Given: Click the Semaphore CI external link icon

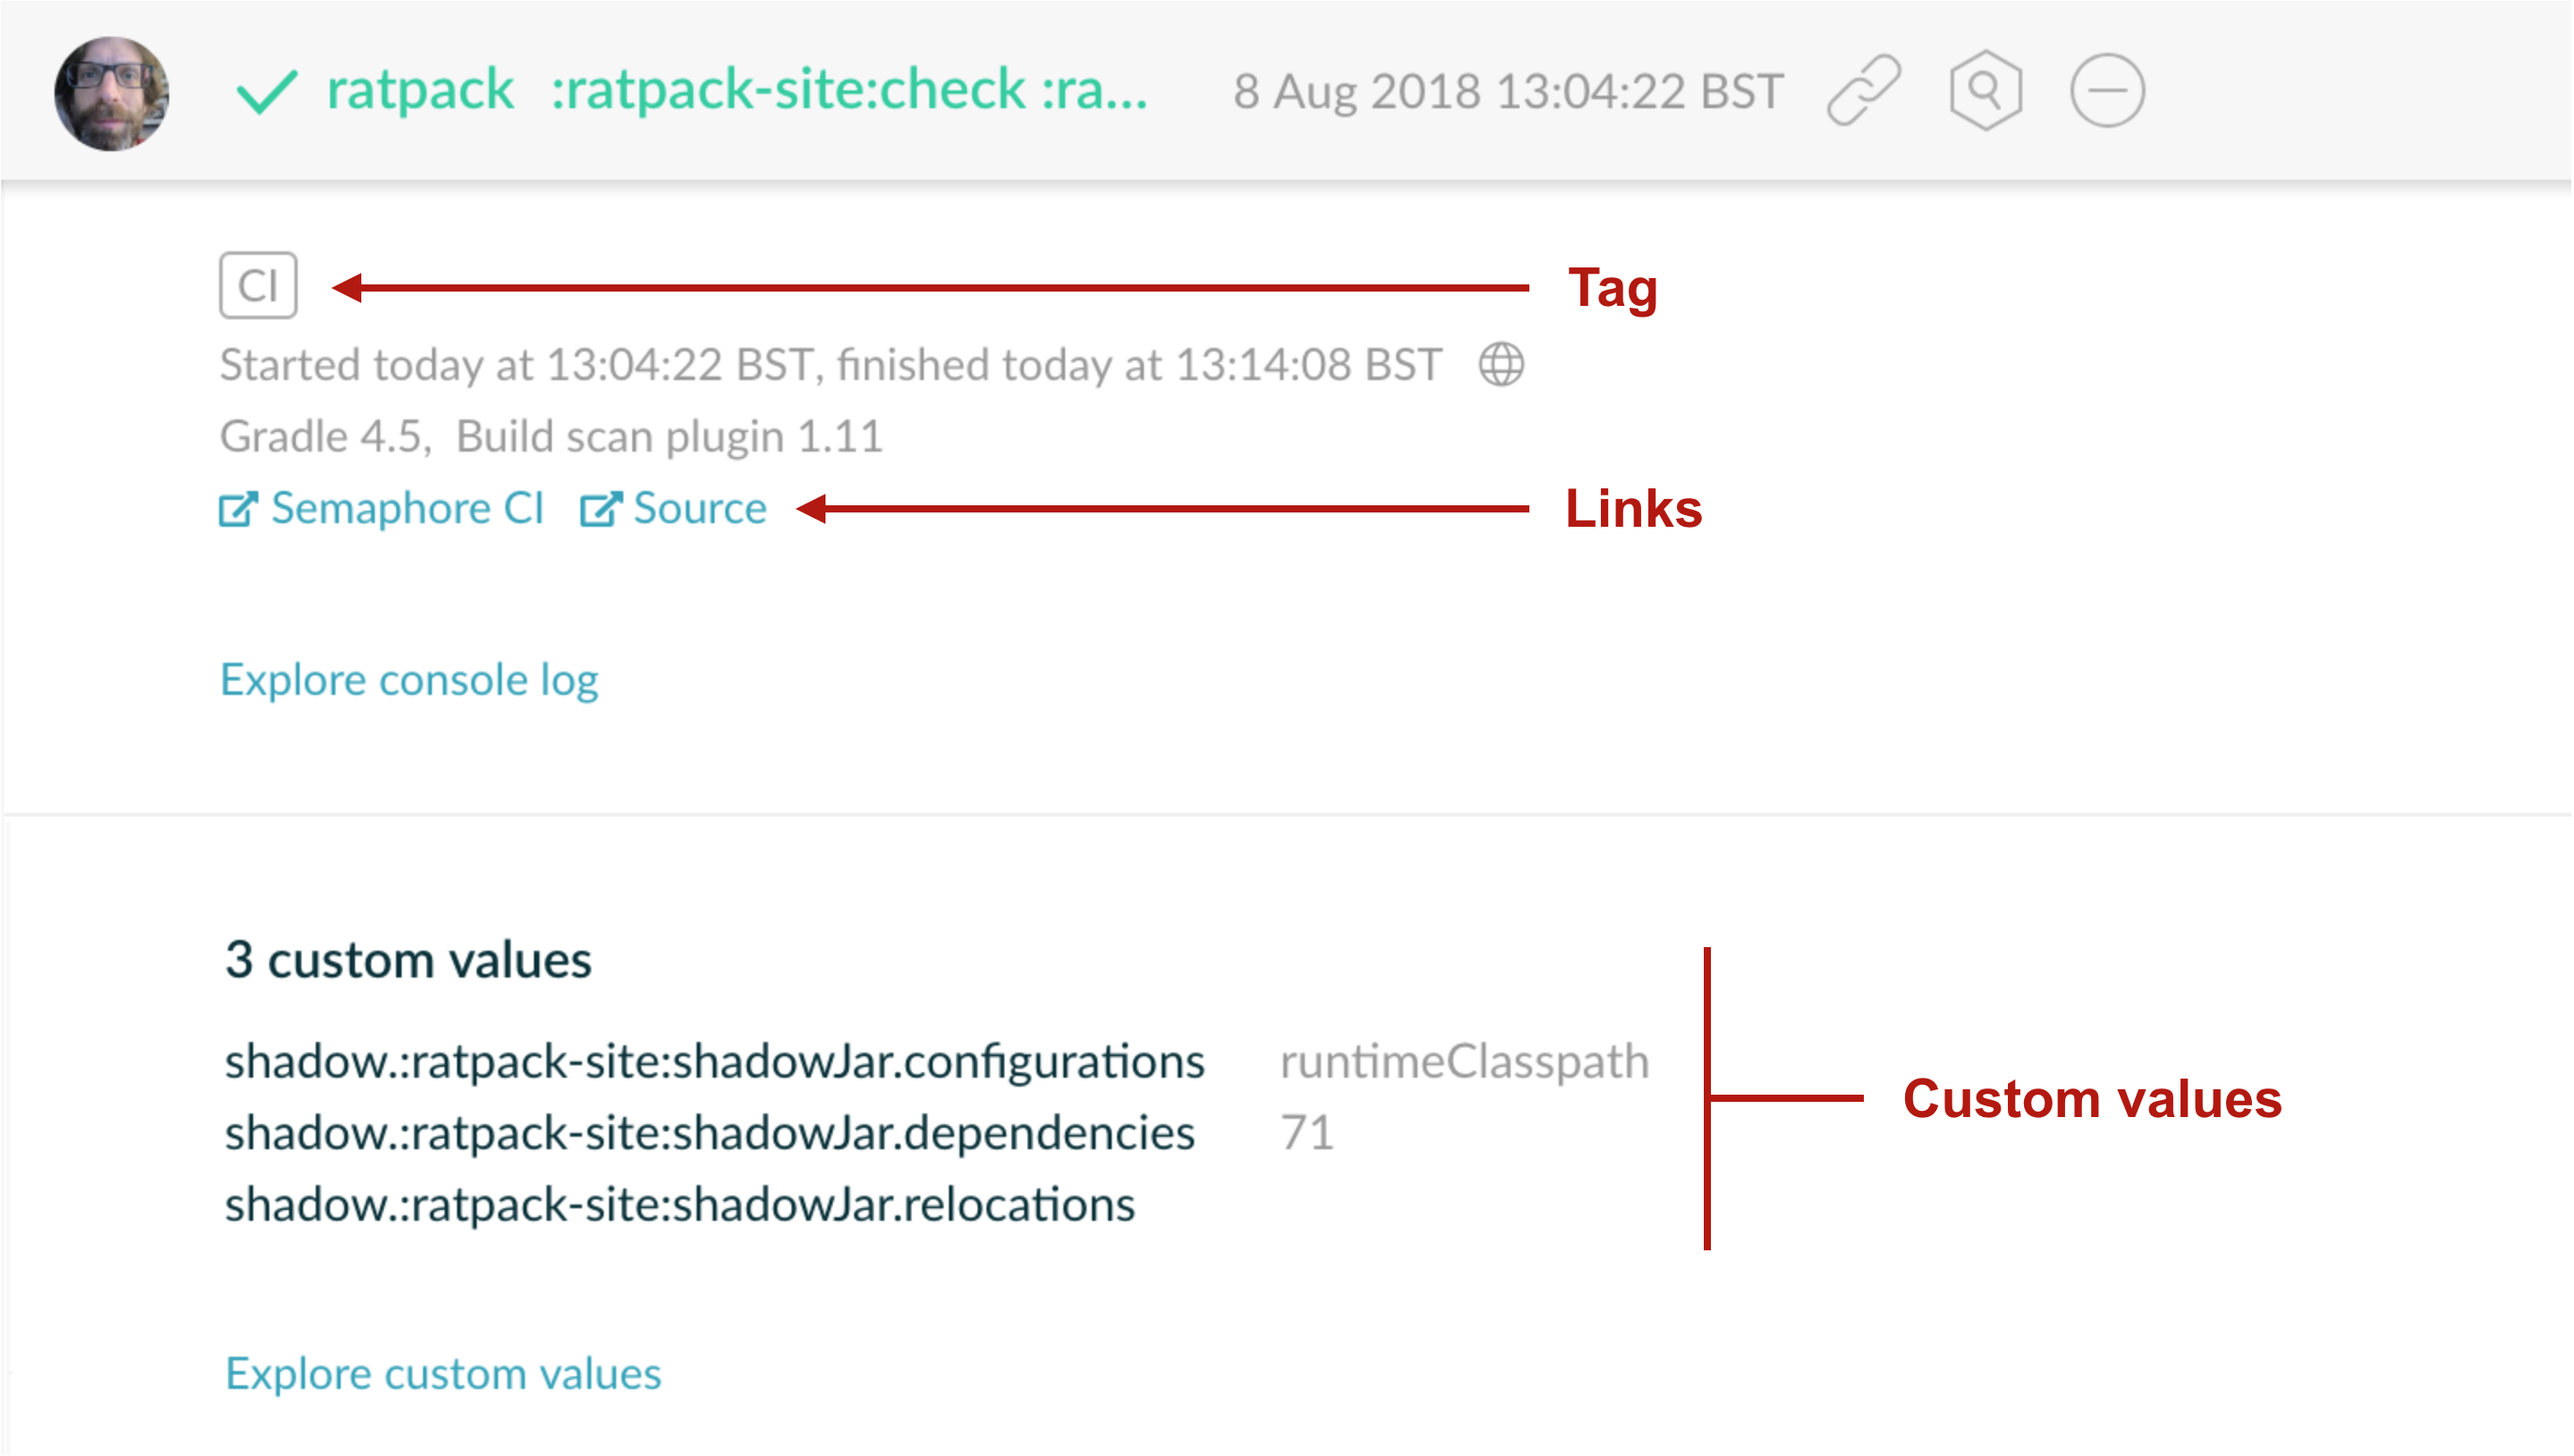Looking at the screenshot, I should [238, 509].
